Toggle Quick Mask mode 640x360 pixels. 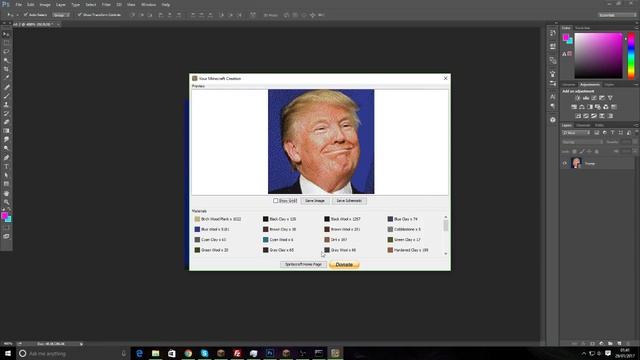(6, 228)
